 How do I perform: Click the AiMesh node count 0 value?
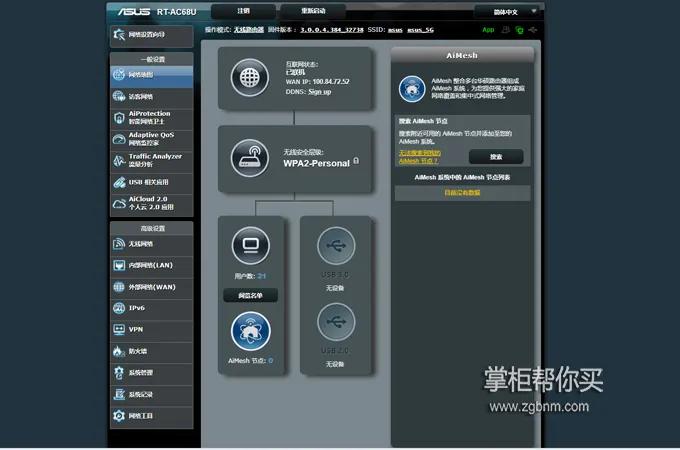[x=271, y=361]
